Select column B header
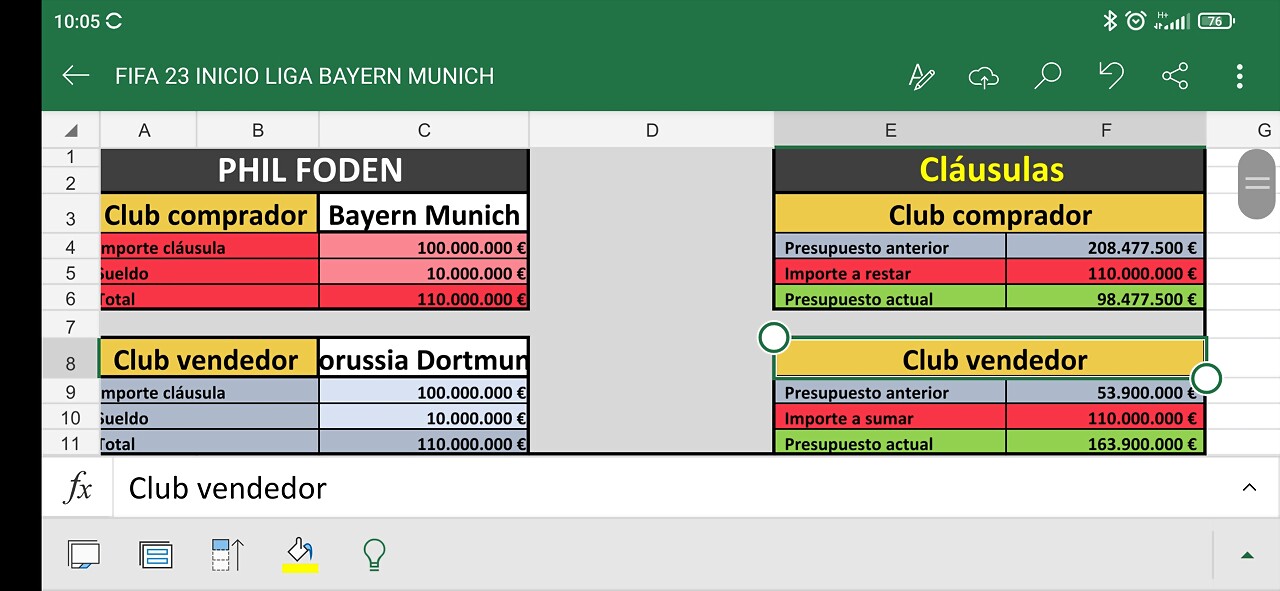This screenshot has height=591, width=1280. pos(258,130)
